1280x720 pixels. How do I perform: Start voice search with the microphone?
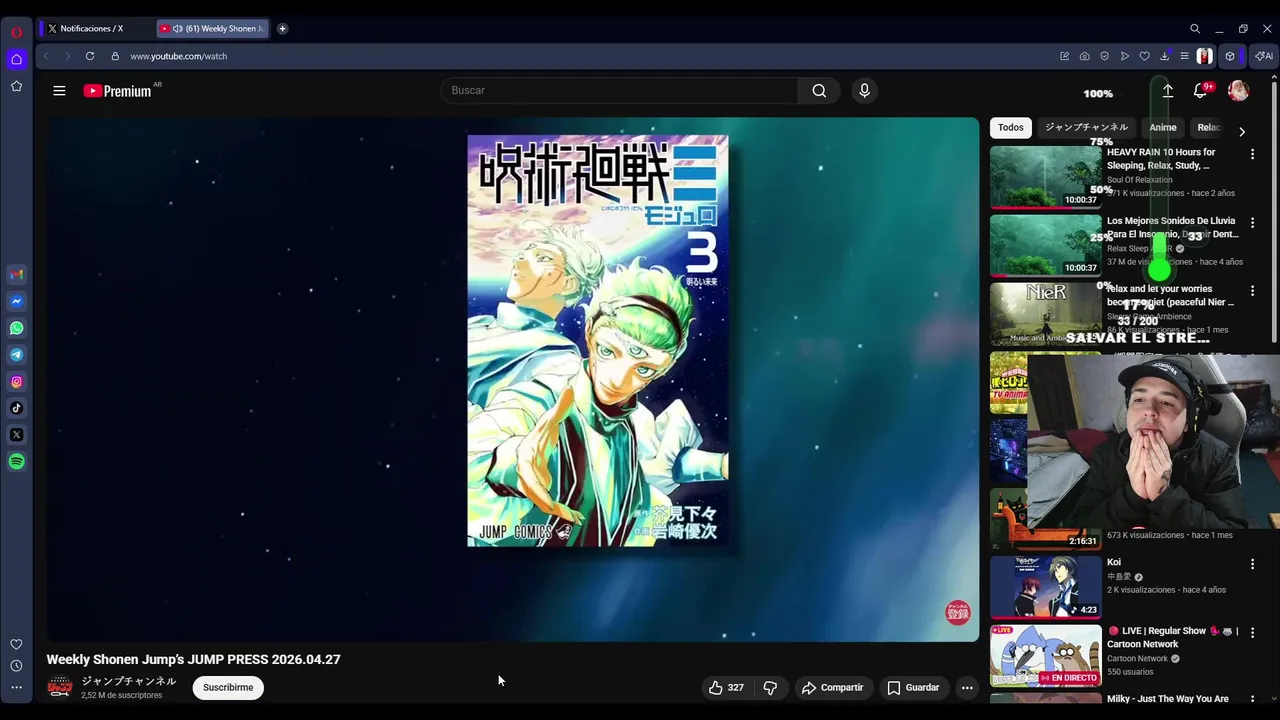tap(865, 91)
